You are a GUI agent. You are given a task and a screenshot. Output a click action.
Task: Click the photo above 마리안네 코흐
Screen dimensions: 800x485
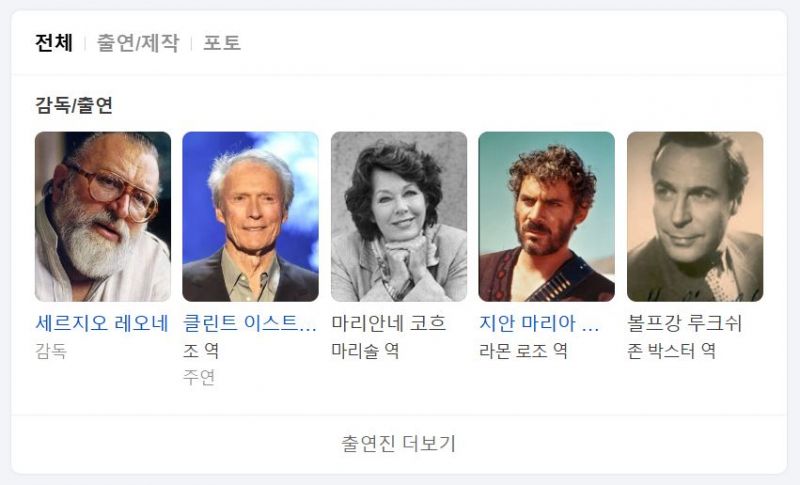point(399,217)
